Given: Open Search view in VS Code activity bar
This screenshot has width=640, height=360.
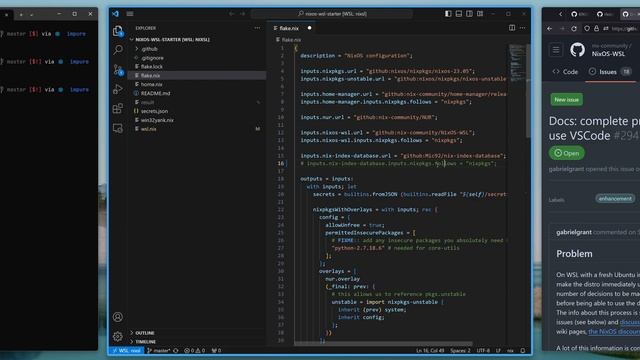Looking at the screenshot, I should point(118,49).
